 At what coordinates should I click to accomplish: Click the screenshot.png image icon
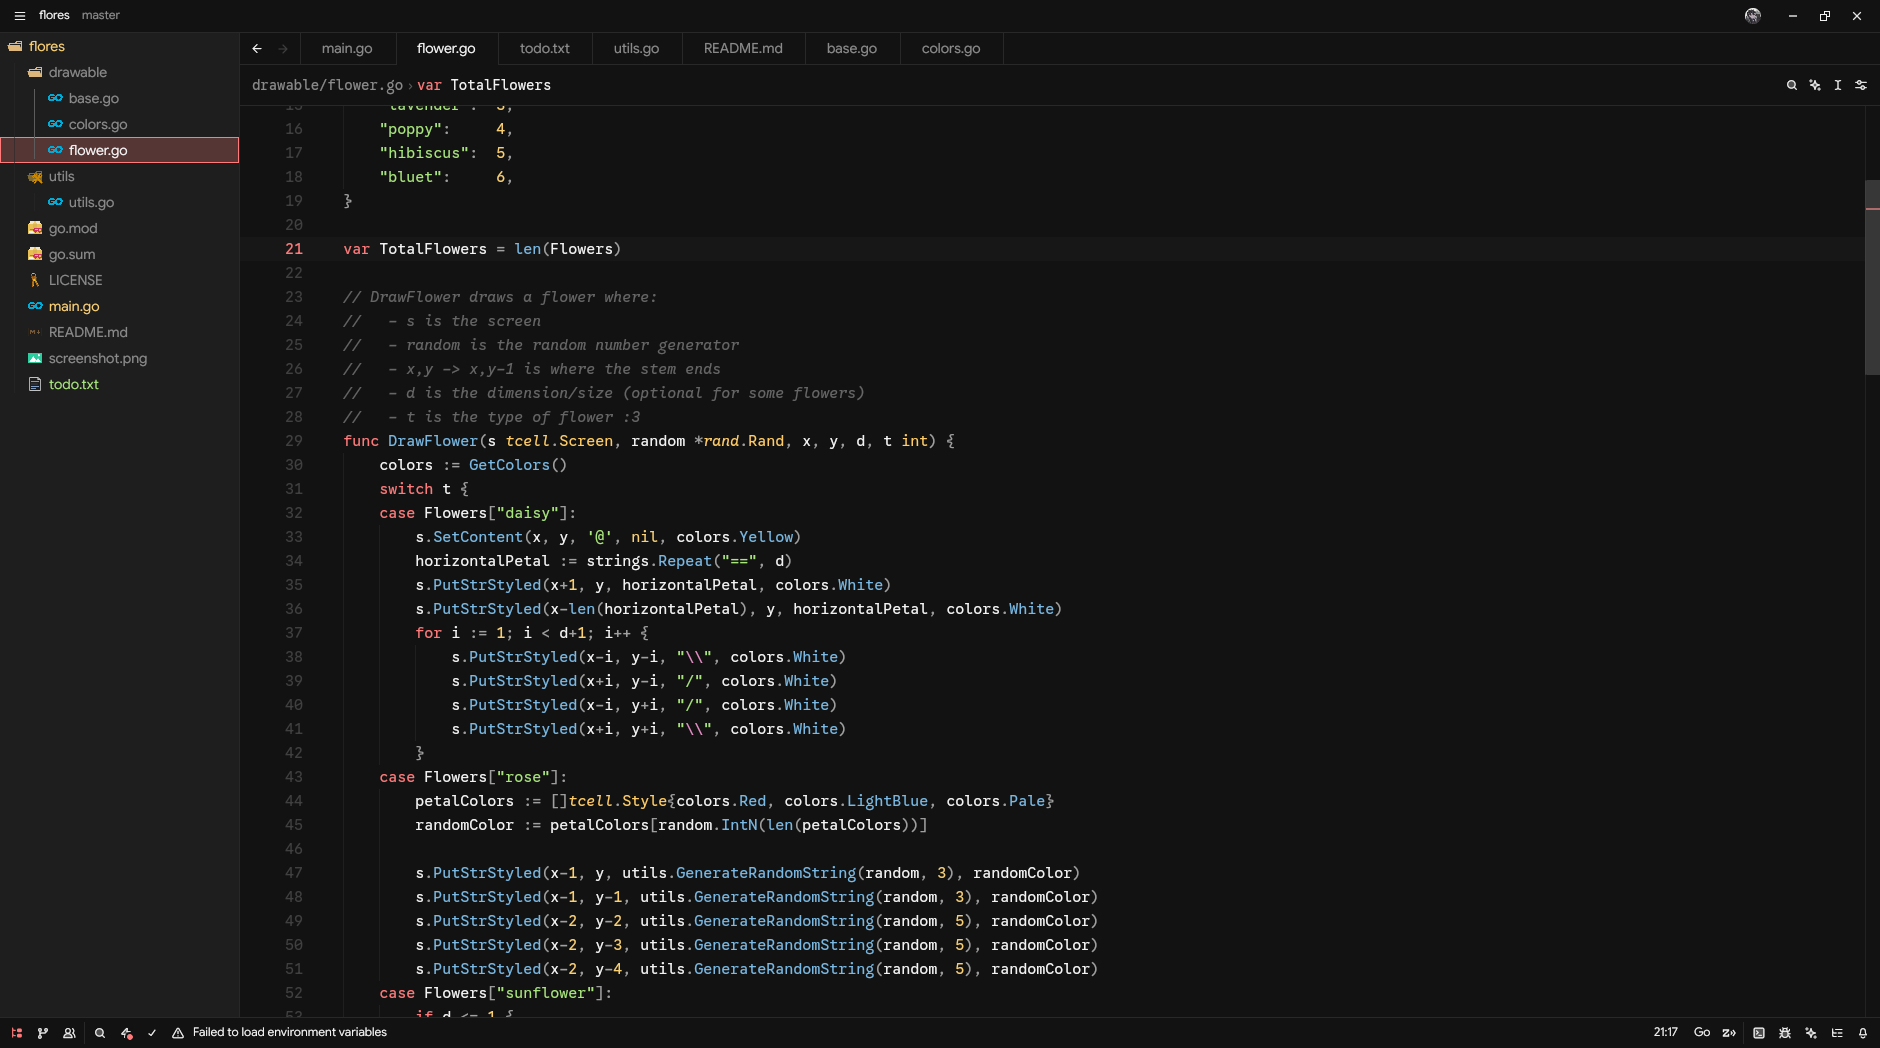pos(35,358)
